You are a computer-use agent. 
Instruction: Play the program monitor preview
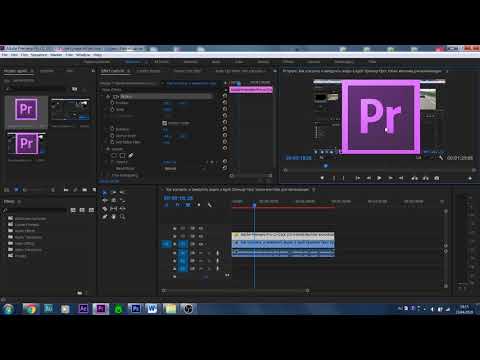click(379, 178)
